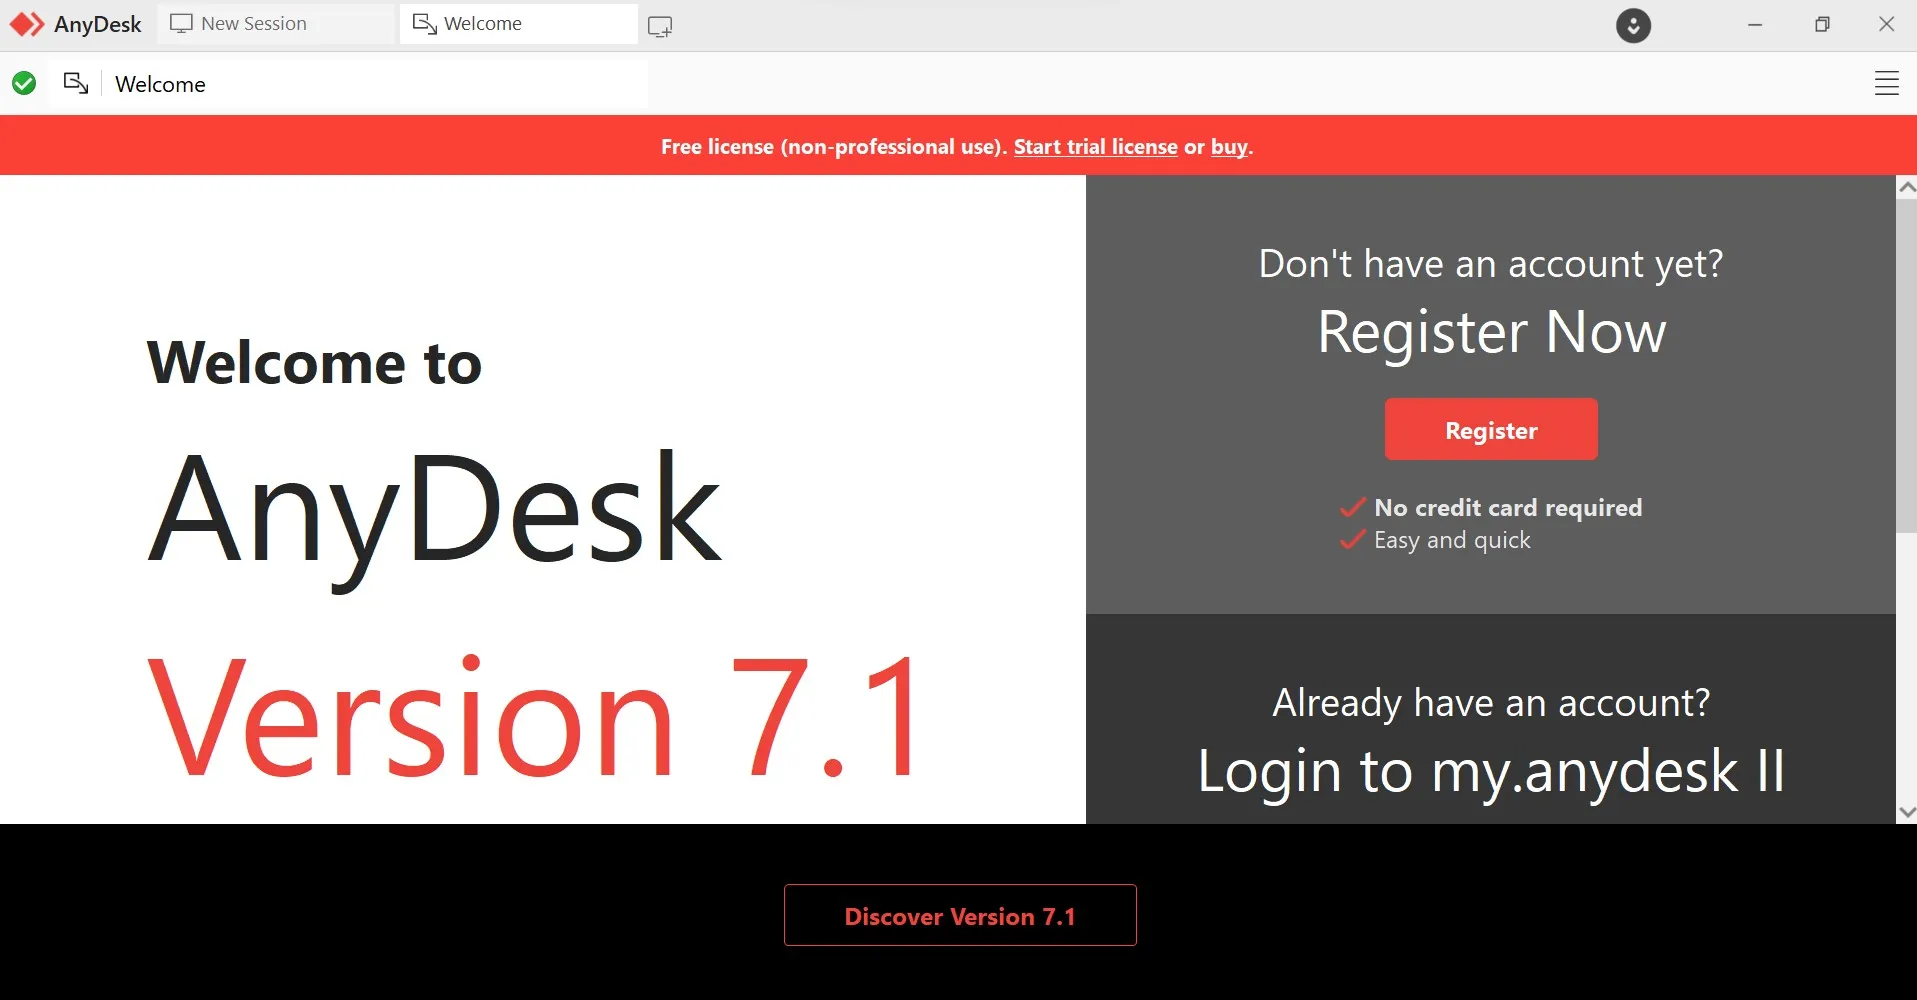Click the Discover Version 7.1 button
Screen dimensions: 1917x1000
[x=959, y=915]
